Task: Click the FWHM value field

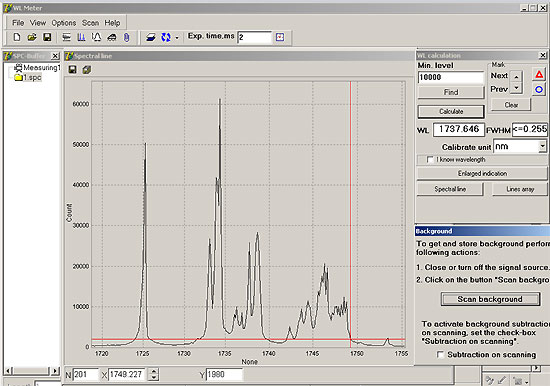Action: (x=530, y=129)
